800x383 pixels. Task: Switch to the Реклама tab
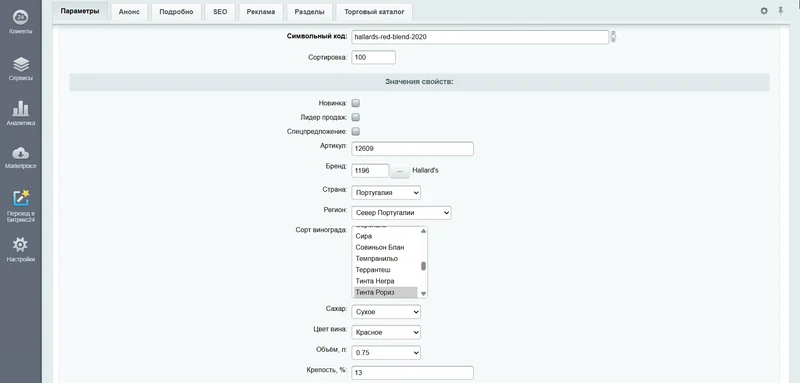click(x=261, y=12)
